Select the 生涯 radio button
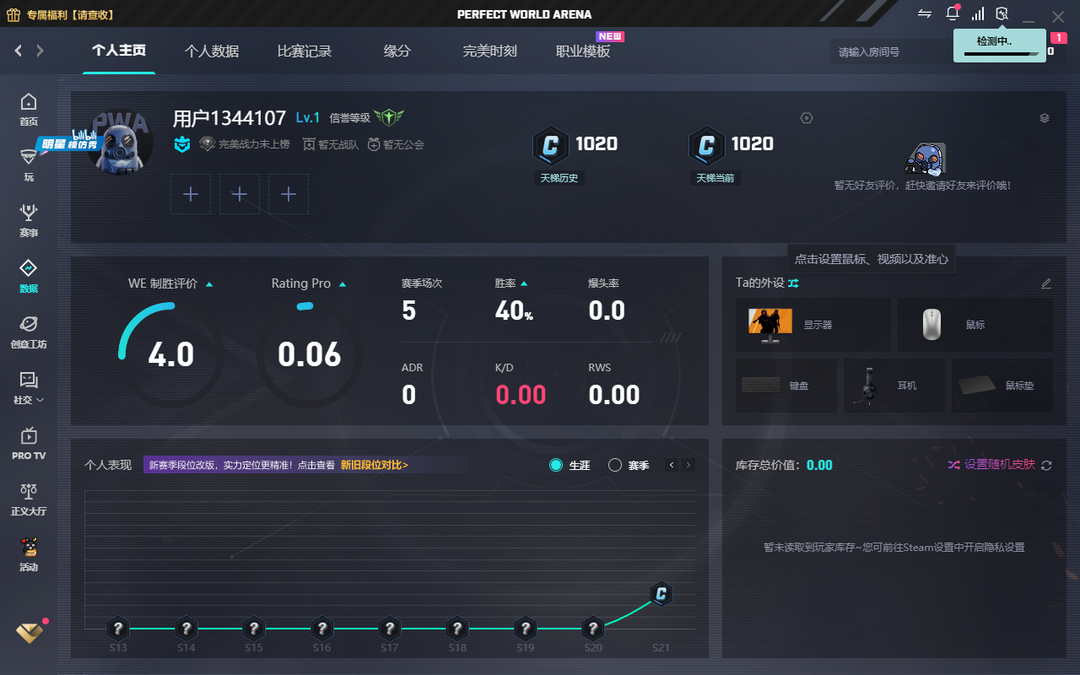 click(556, 465)
